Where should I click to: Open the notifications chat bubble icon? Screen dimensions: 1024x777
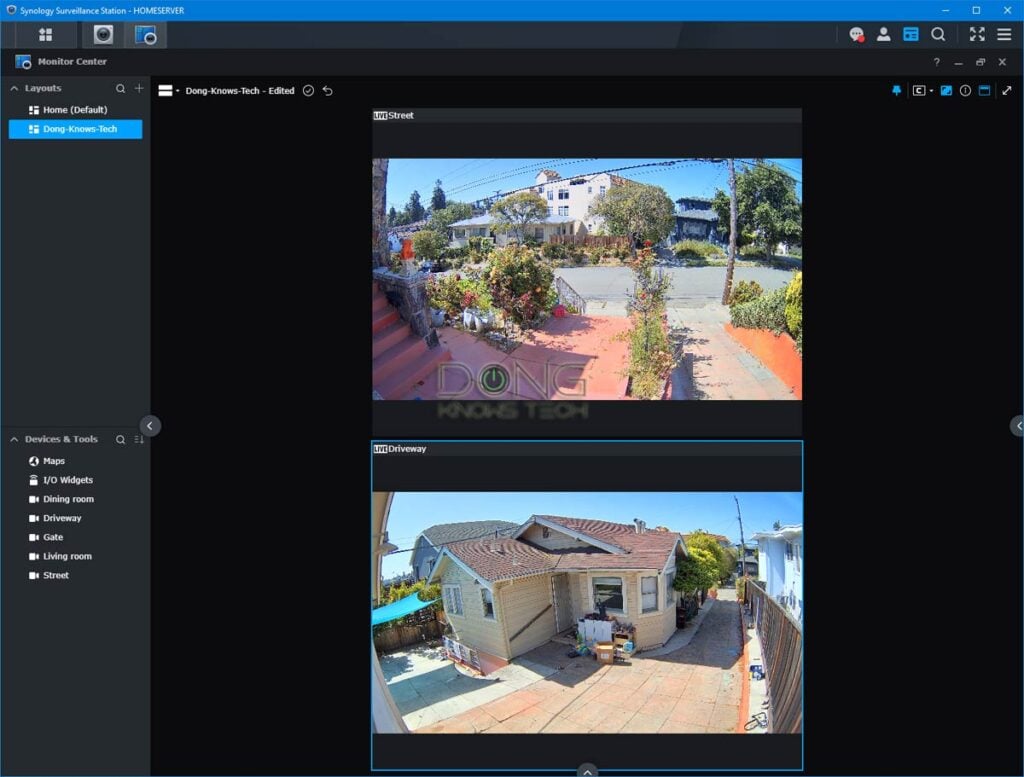pos(856,35)
